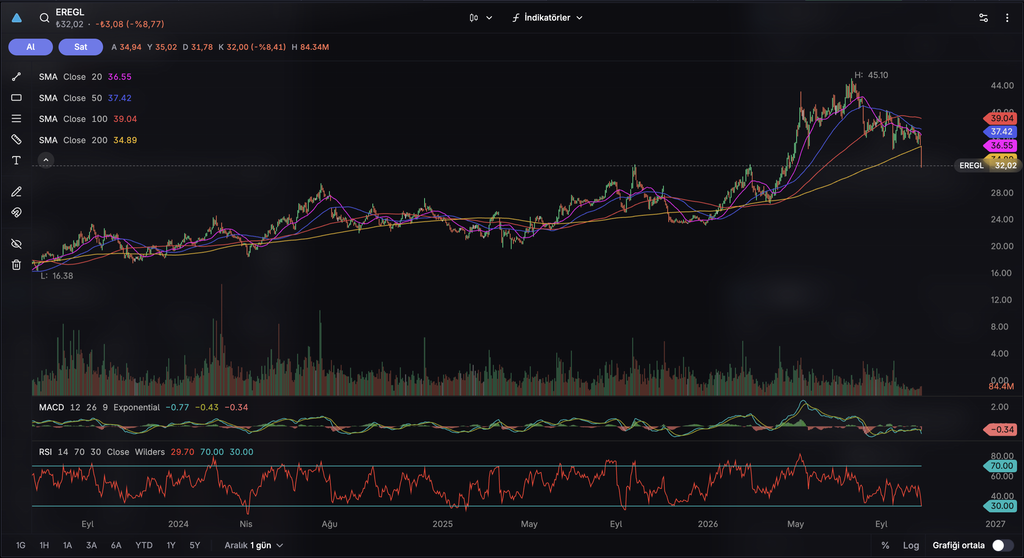This screenshot has height=558, width=1024.
Task: Click the EREGL 32,02 current price label
Action: tap(987, 165)
